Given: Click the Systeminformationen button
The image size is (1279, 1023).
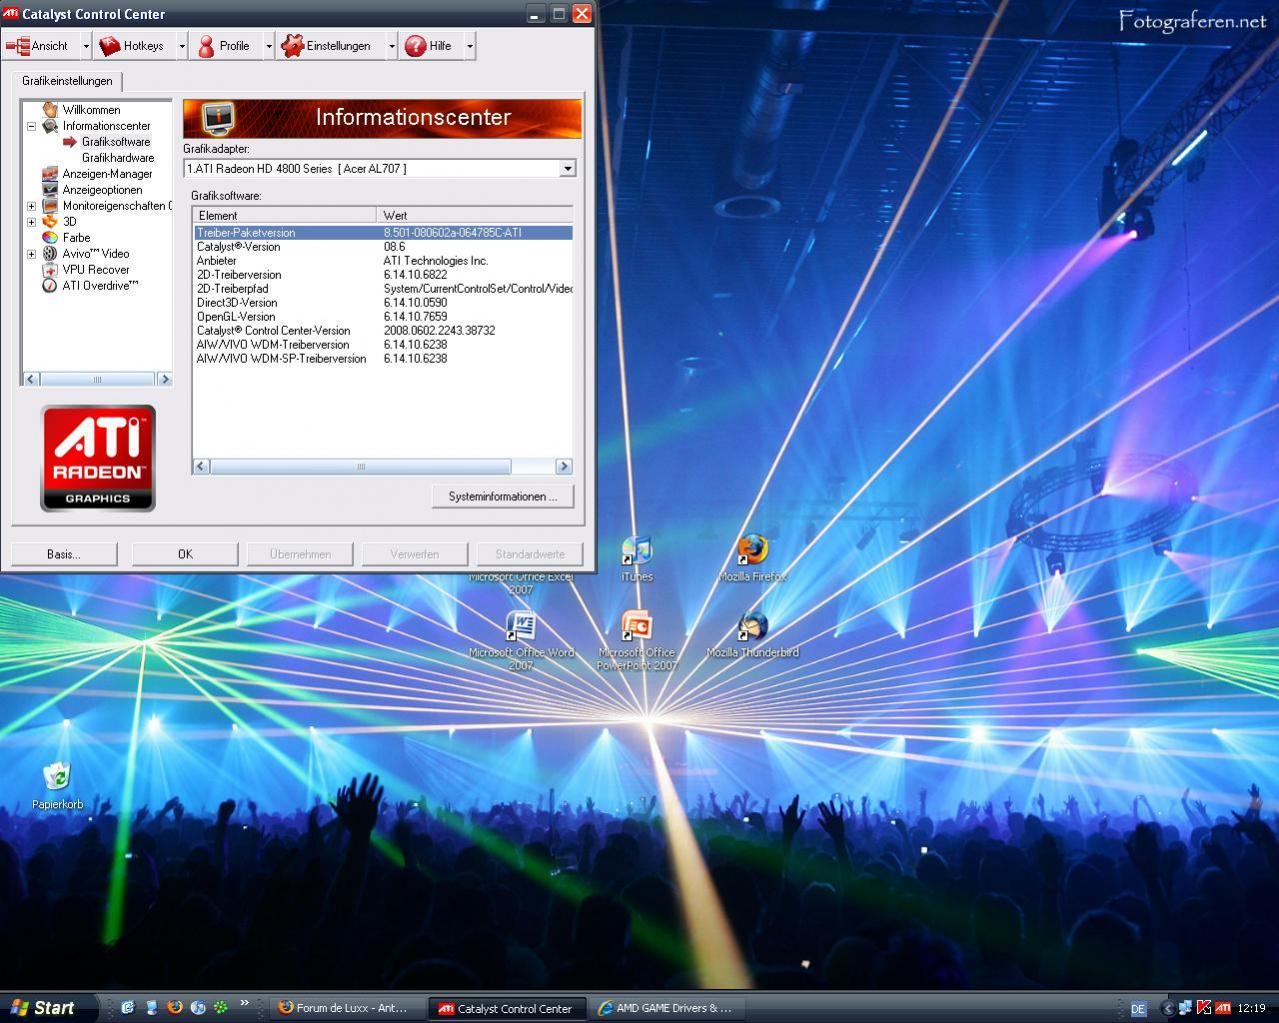Looking at the screenshot, I should tap(503, 497).
